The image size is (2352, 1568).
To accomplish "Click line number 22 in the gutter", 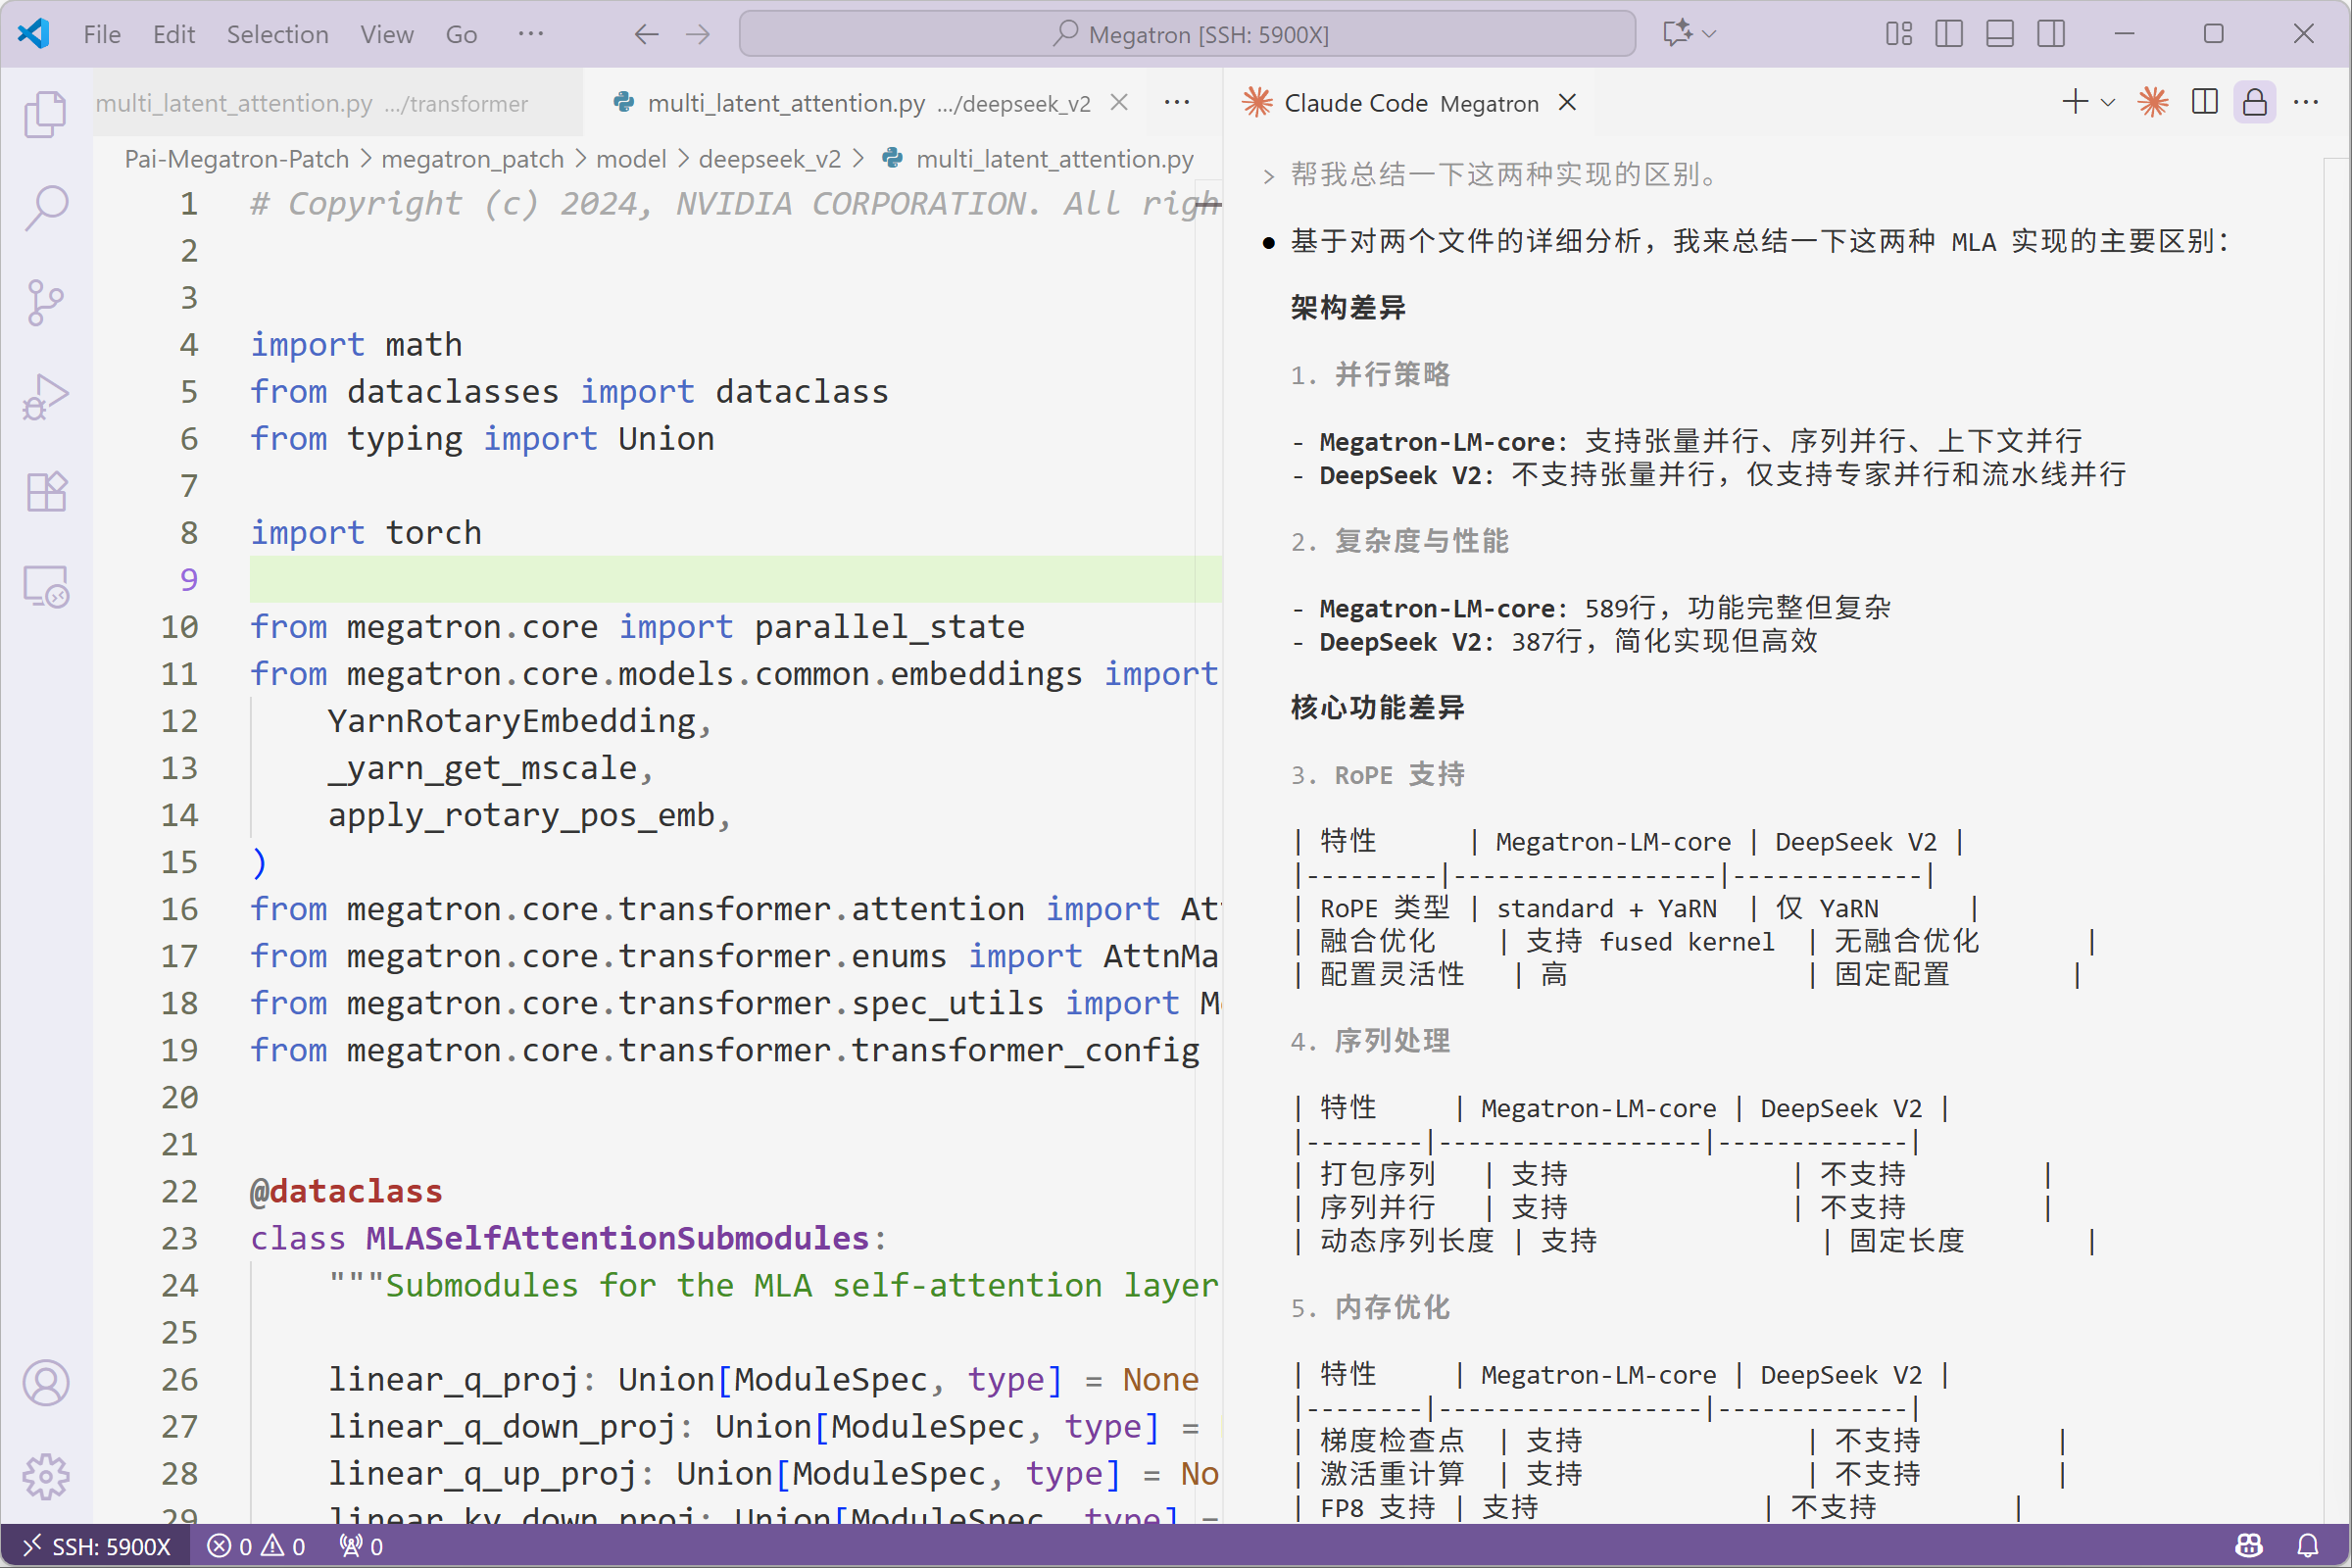I will [180, 1191].
